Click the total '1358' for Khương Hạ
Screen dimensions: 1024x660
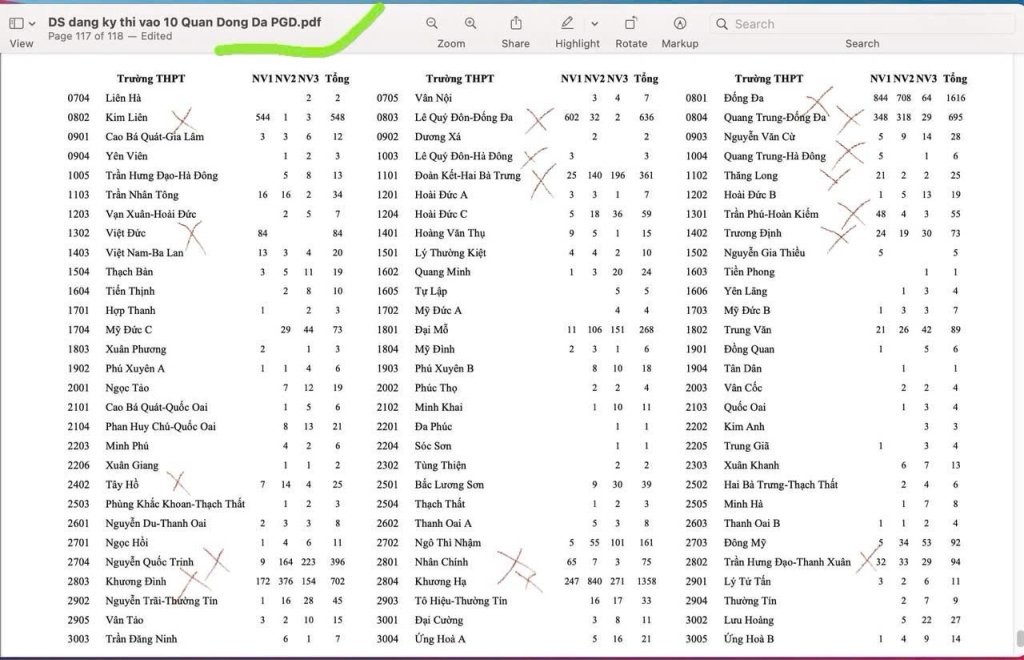[646, 581]
